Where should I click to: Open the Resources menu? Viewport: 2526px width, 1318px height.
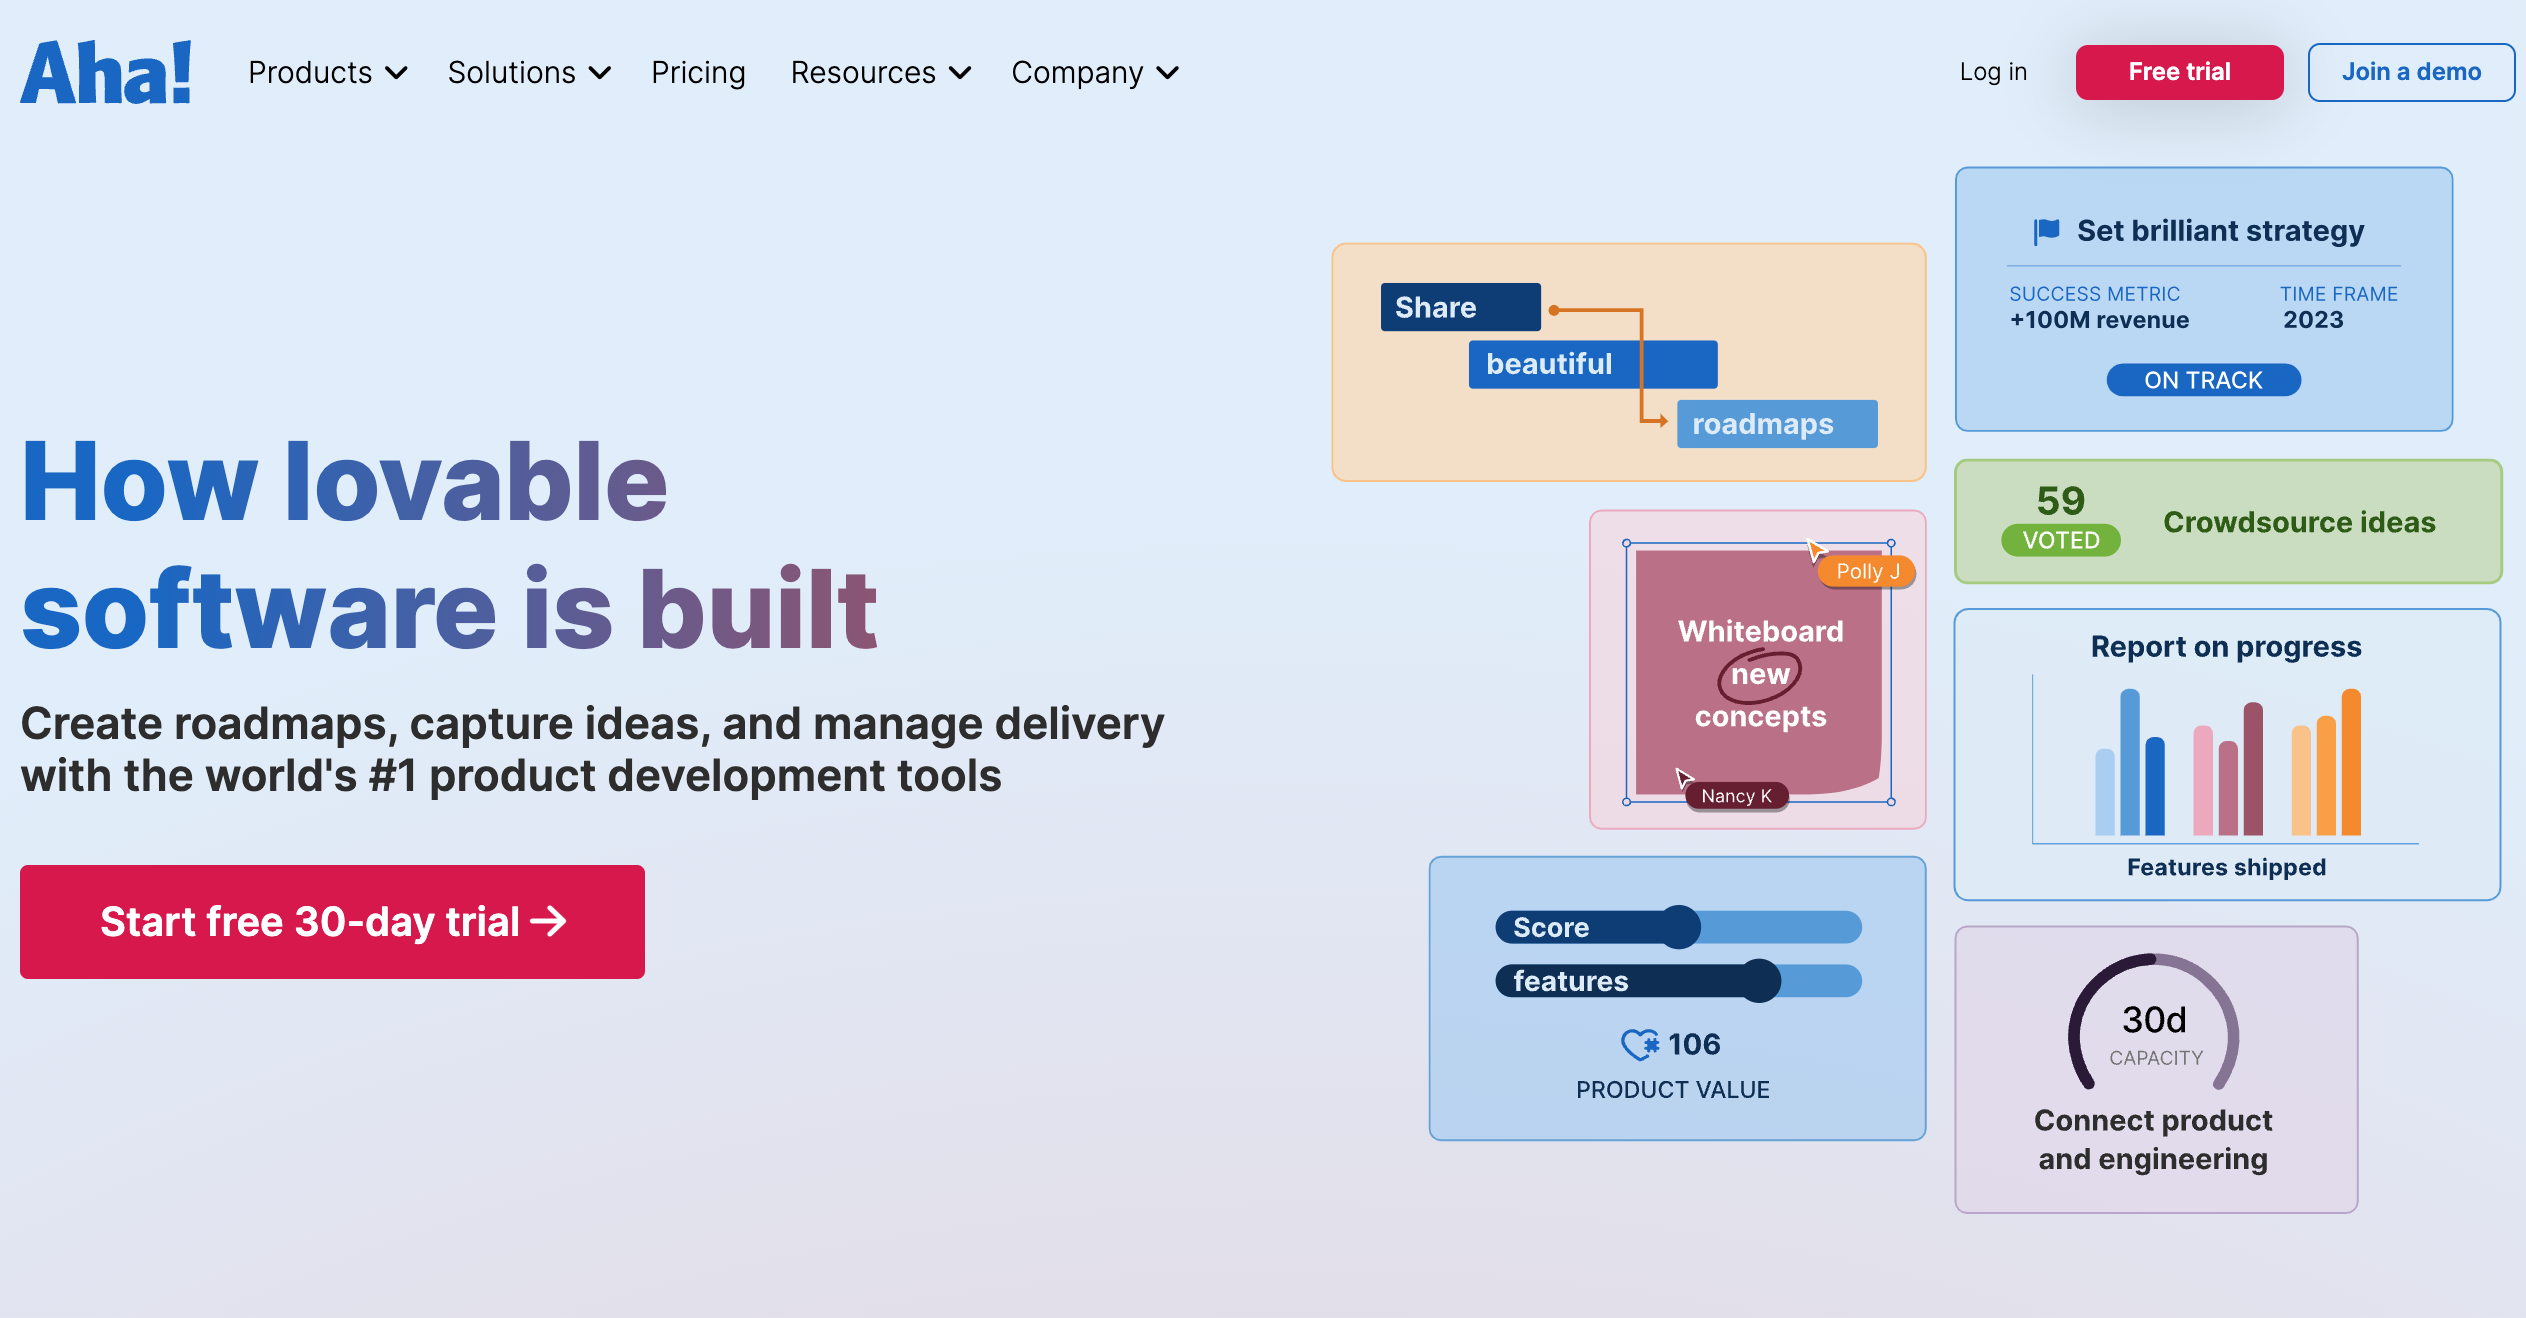click(x=881, y=73)
